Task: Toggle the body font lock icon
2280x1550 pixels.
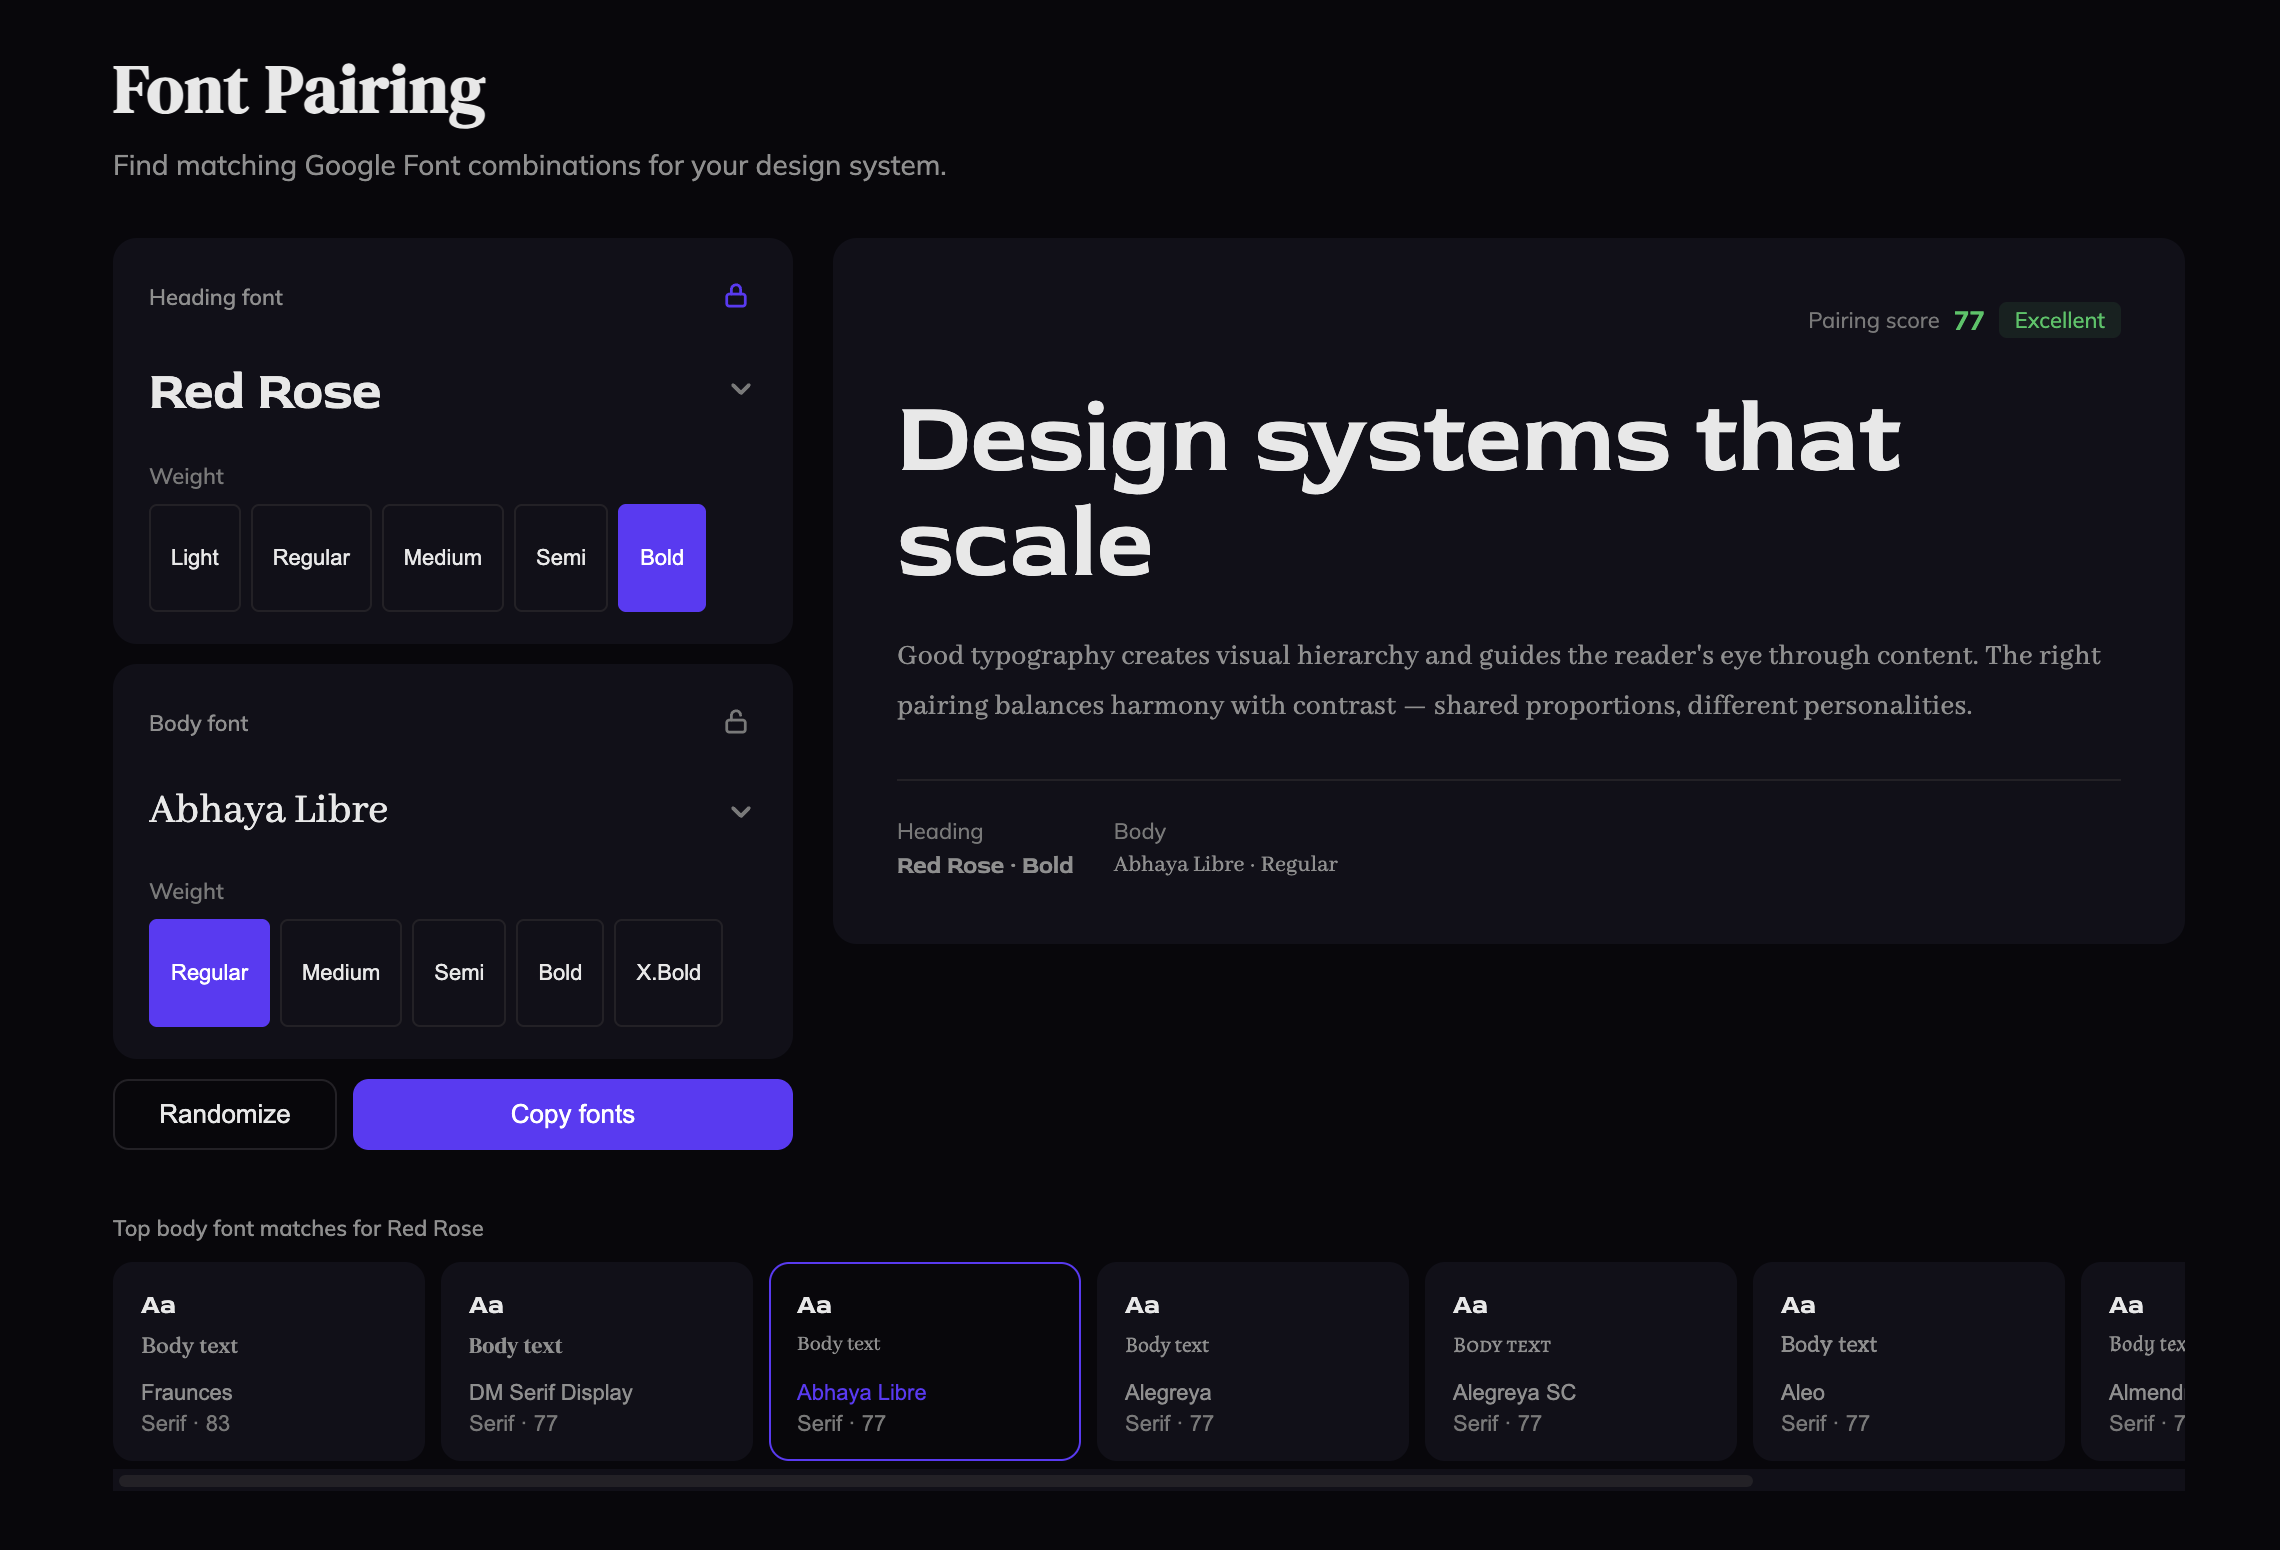Action: point(736,722)
